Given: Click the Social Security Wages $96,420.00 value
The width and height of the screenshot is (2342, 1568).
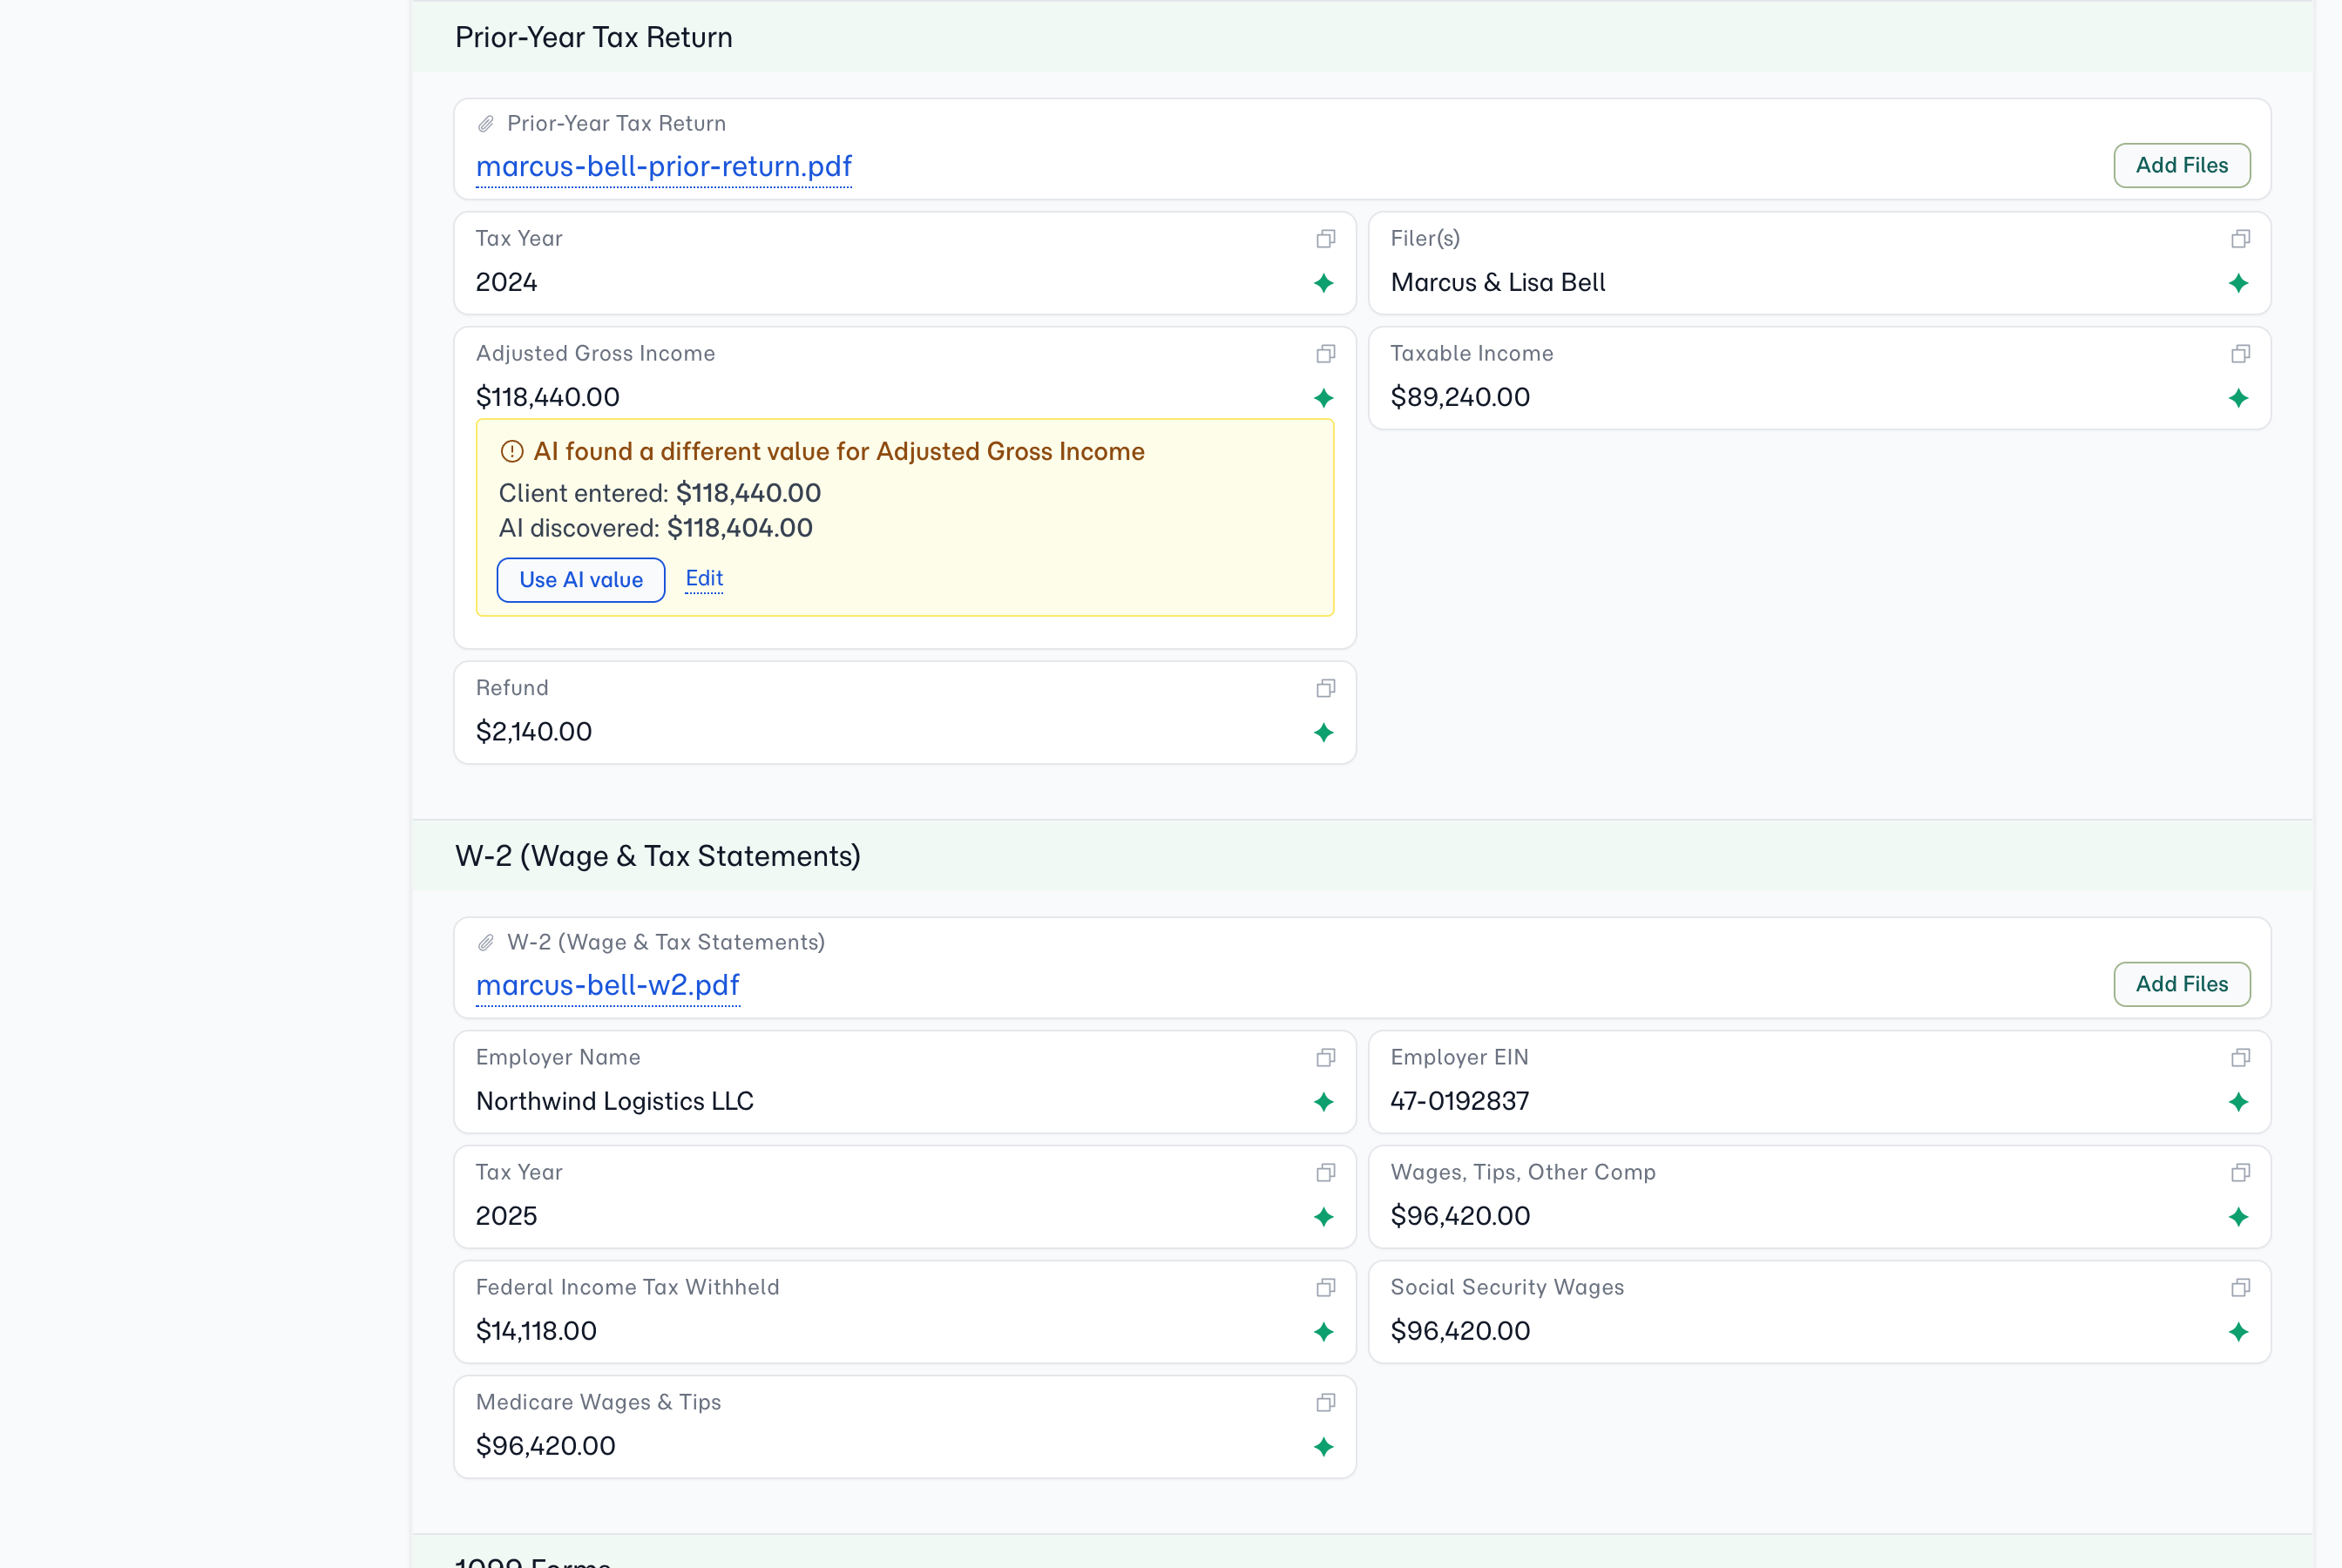Looking at the screenshot, I should click(x=1460, y=1331).
